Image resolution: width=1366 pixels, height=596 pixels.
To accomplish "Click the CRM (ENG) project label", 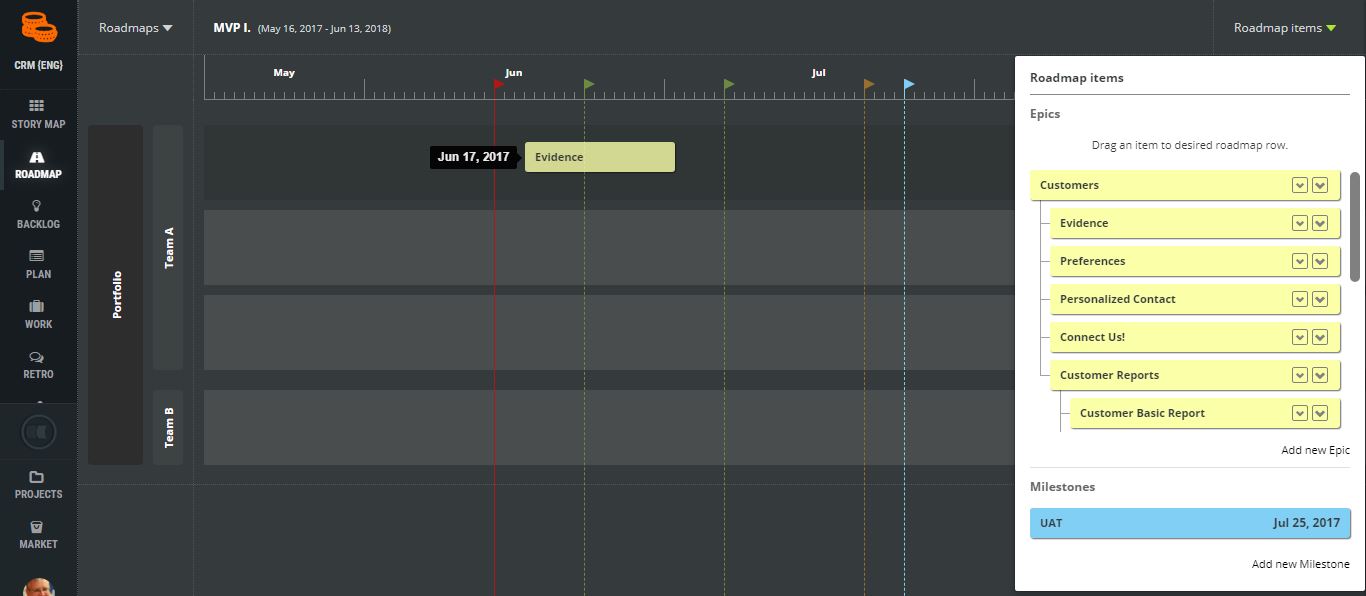I will 38,66.
